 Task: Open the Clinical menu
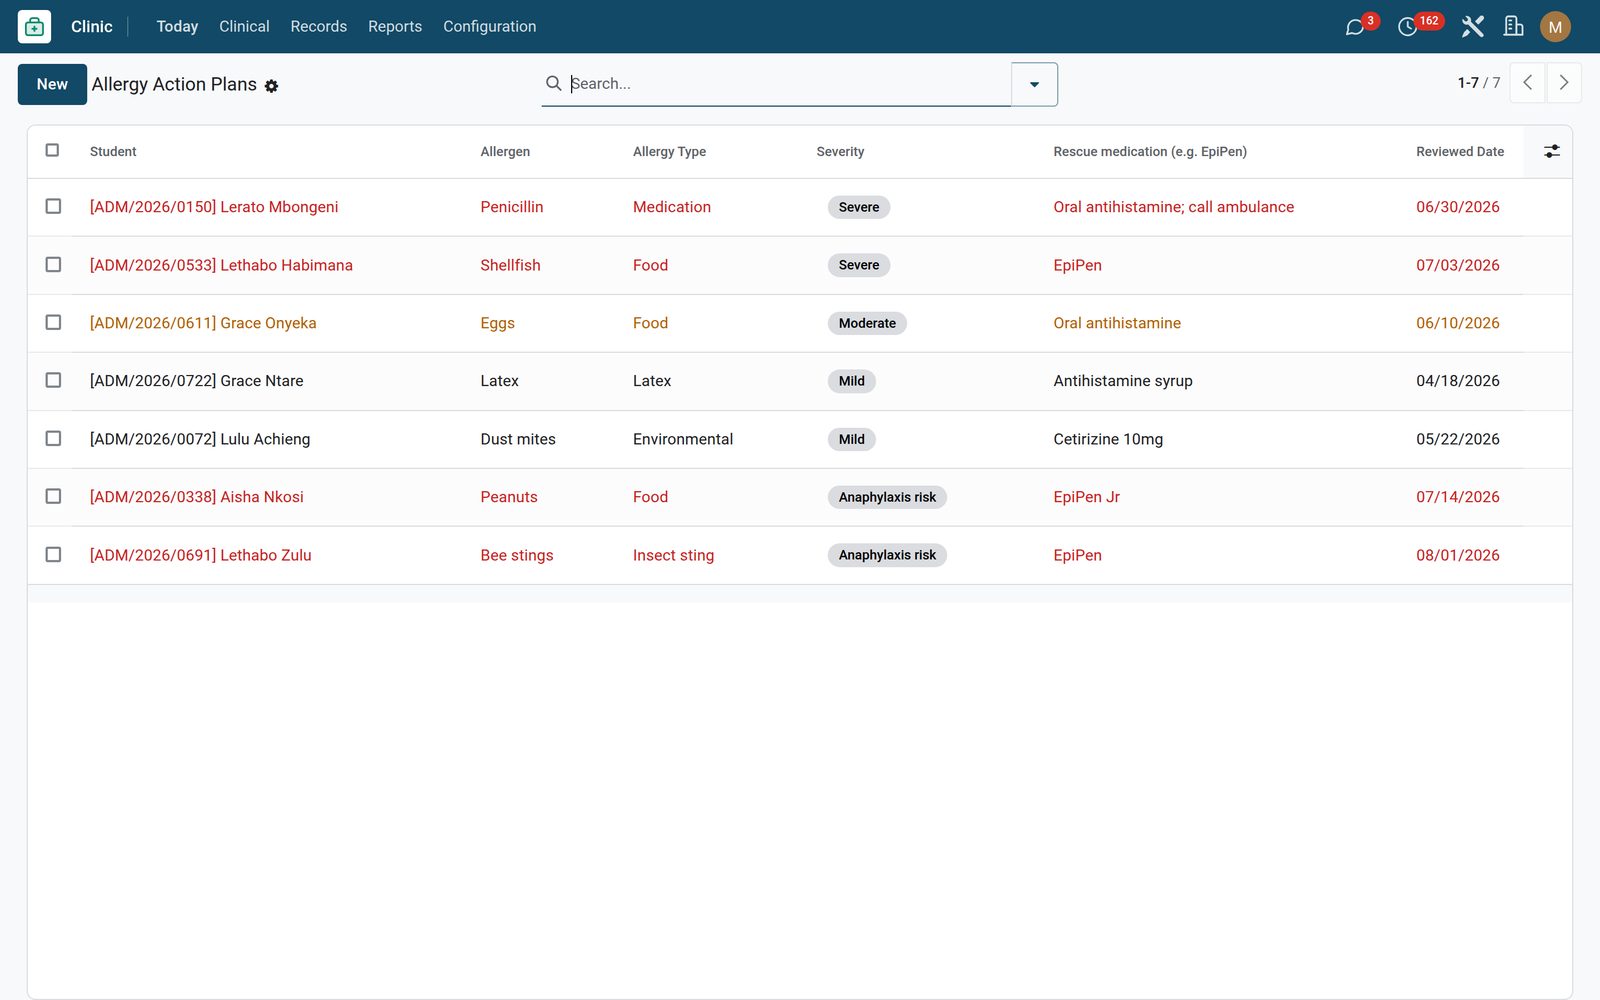pyautogui.click(x=244, y=27)
